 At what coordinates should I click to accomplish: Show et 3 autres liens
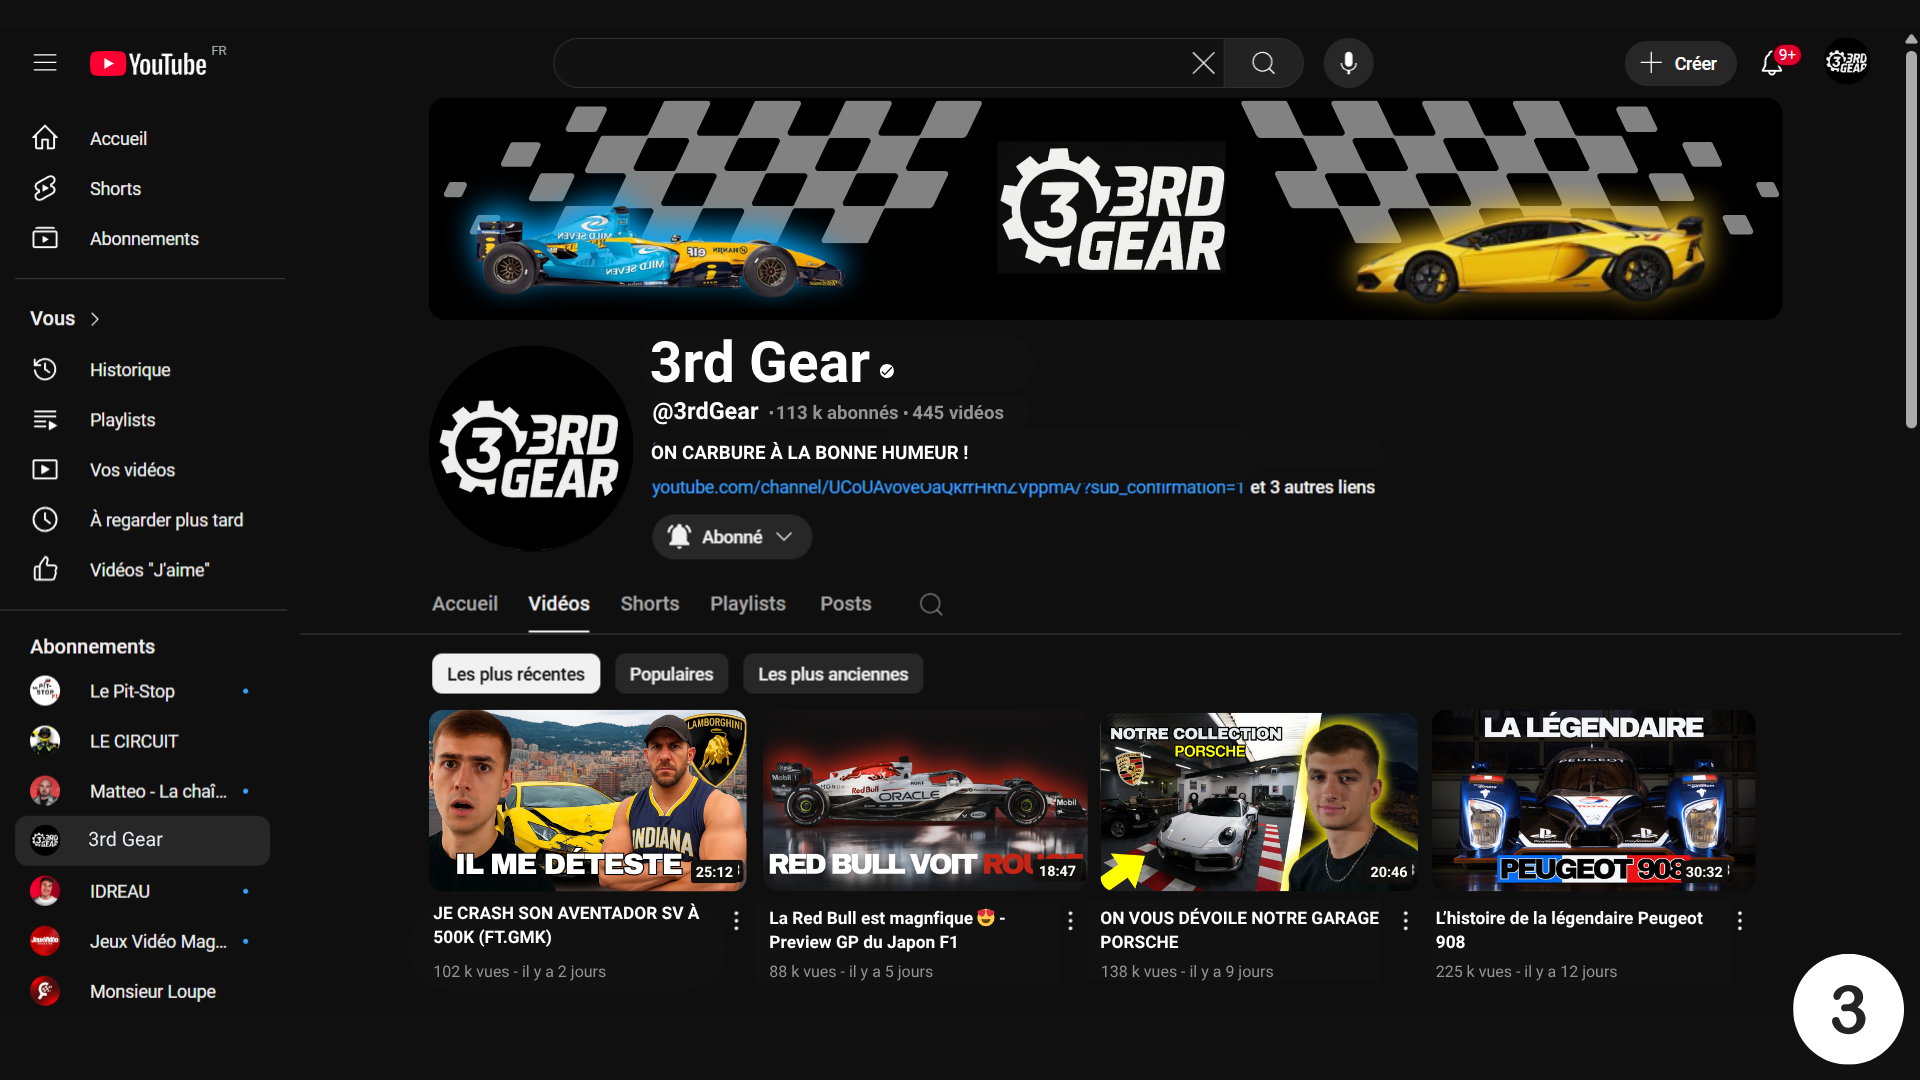click(x=1312, y=487)
